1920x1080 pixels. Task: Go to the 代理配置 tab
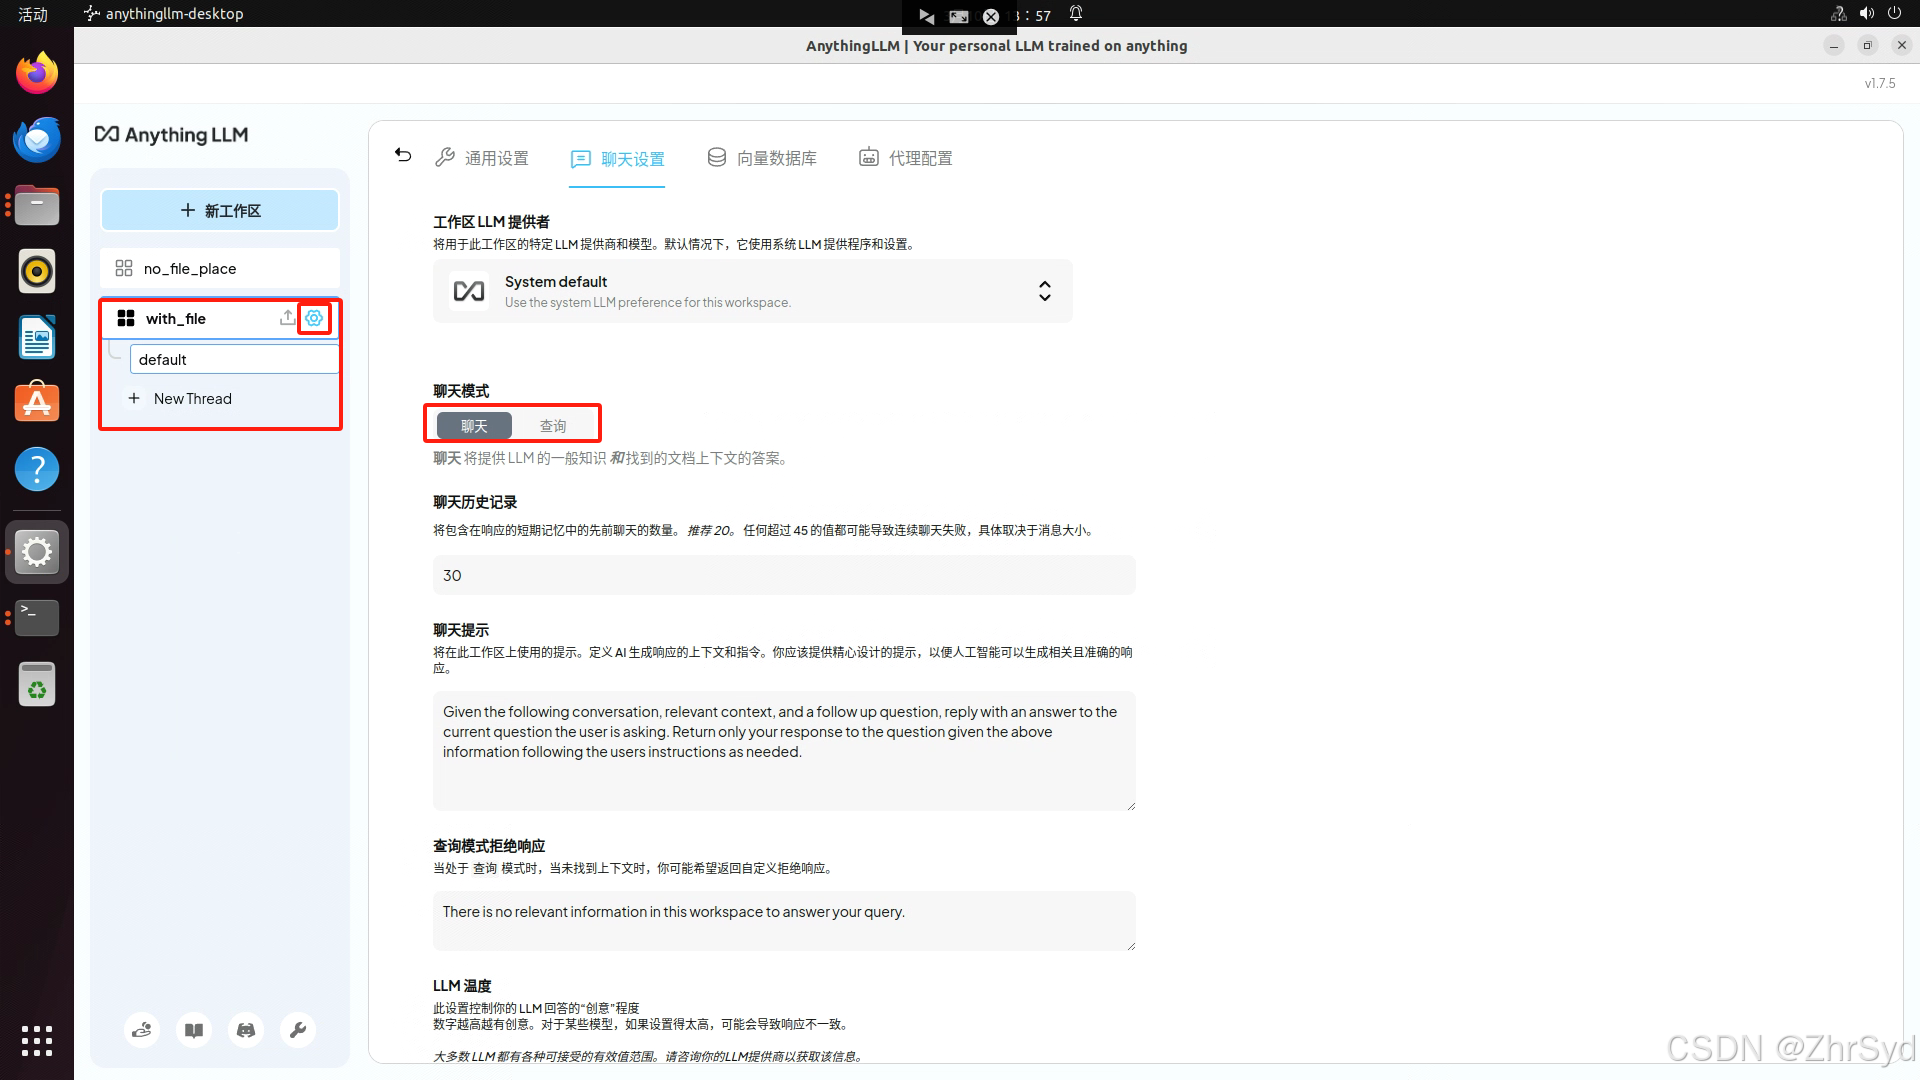906,158
